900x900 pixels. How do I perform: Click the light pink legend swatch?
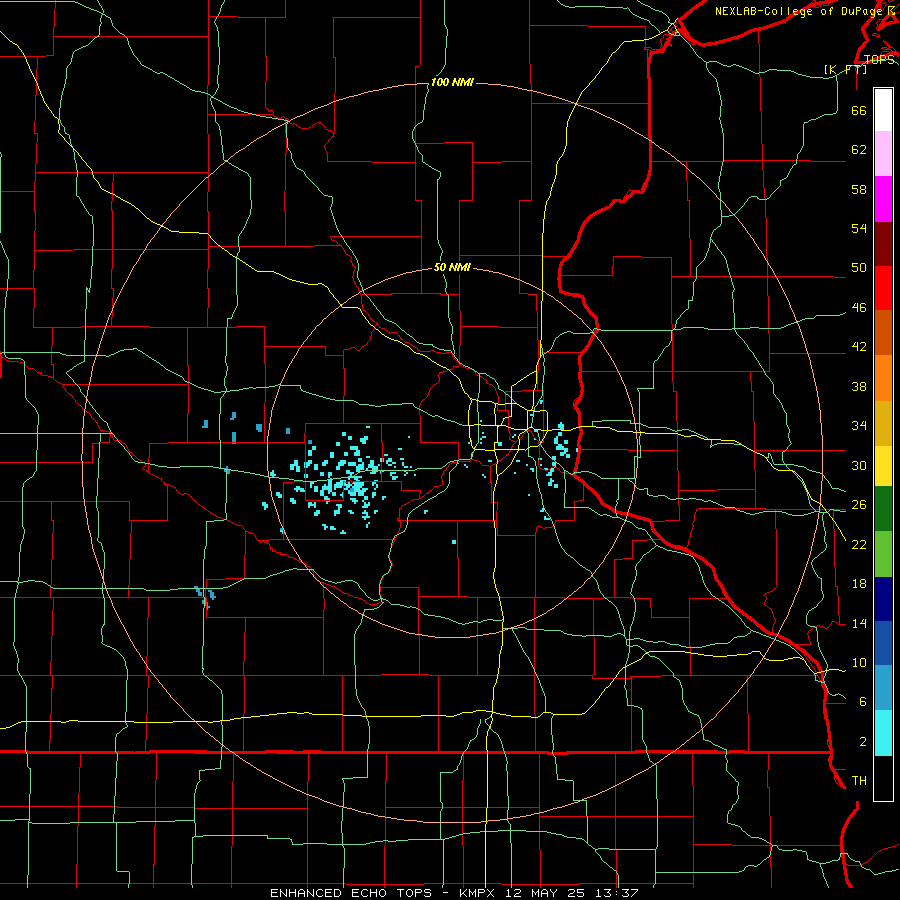(883, 154)
